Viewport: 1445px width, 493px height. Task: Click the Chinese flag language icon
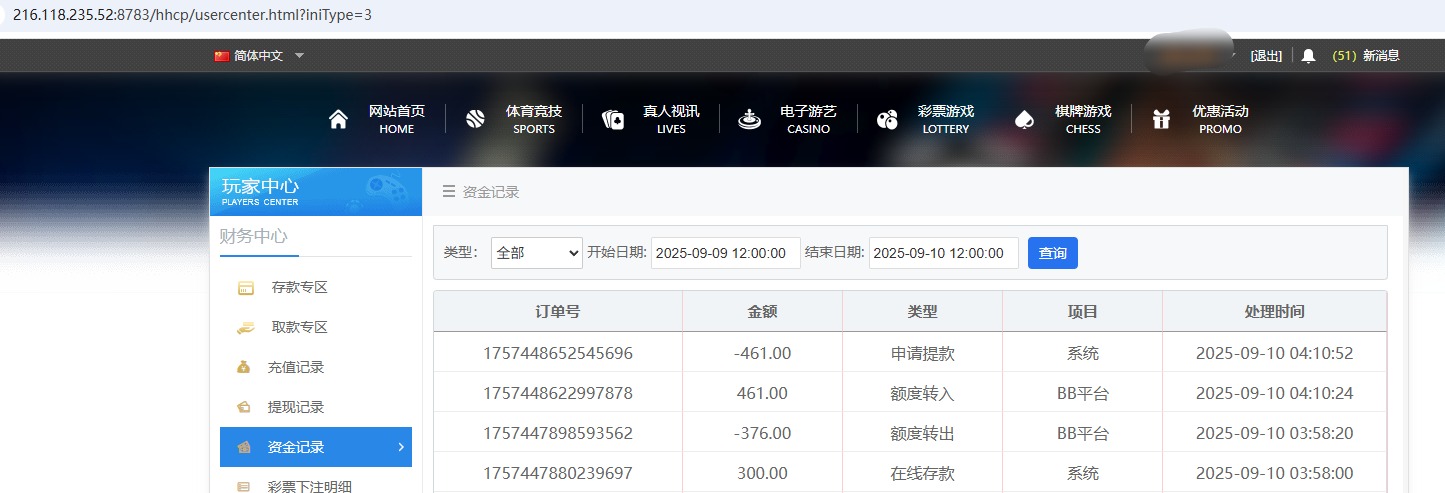[x=222, y=56]
